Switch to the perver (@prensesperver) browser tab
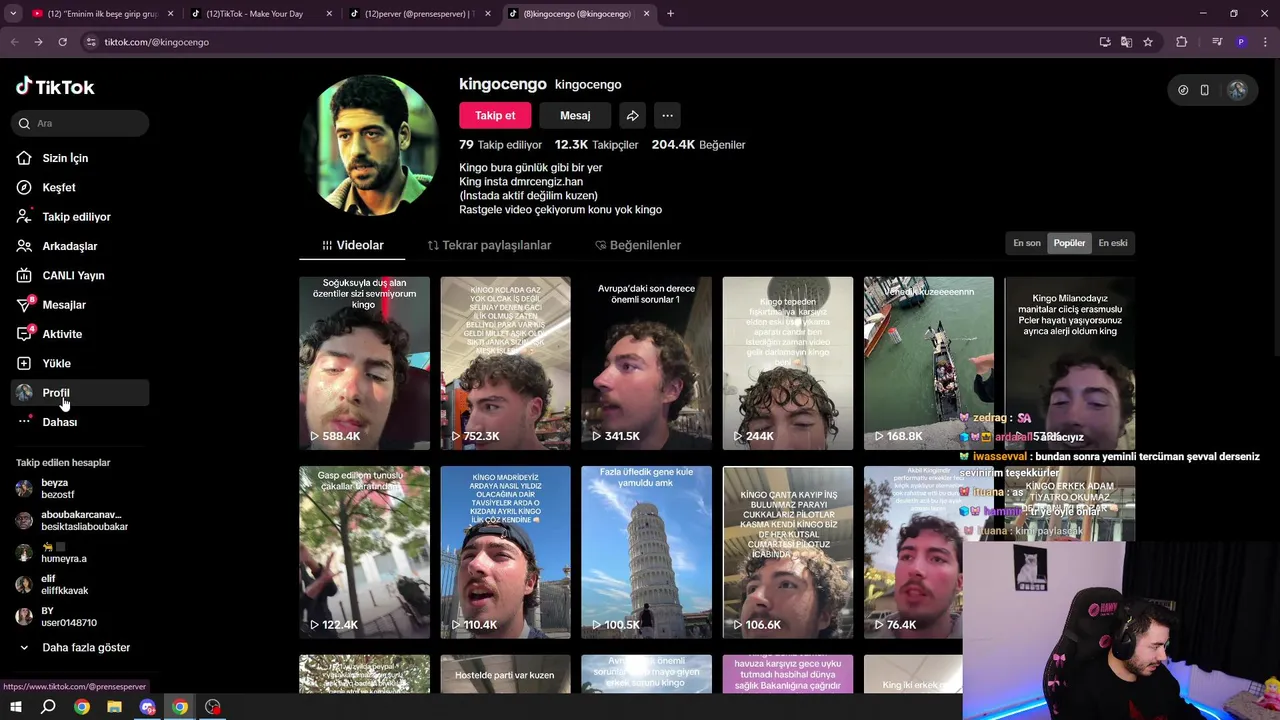The width and height of the screenshot is (1280, 720). point(420,14)
